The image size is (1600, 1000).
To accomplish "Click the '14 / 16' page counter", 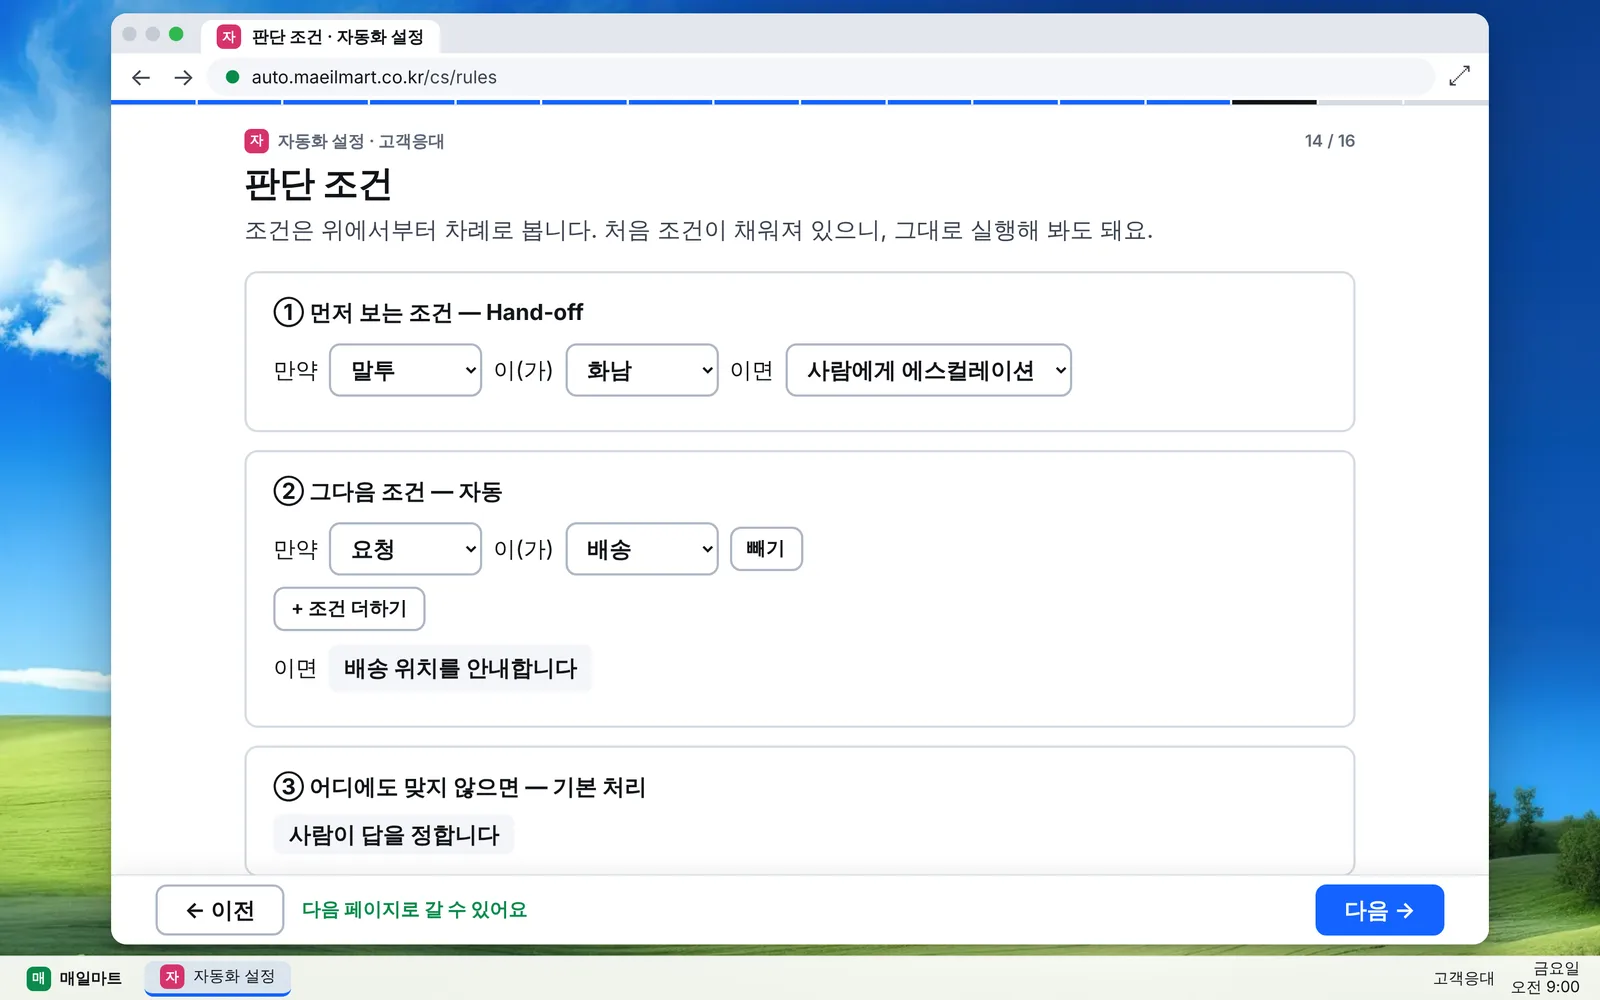I will click(x=1329, y=141).
